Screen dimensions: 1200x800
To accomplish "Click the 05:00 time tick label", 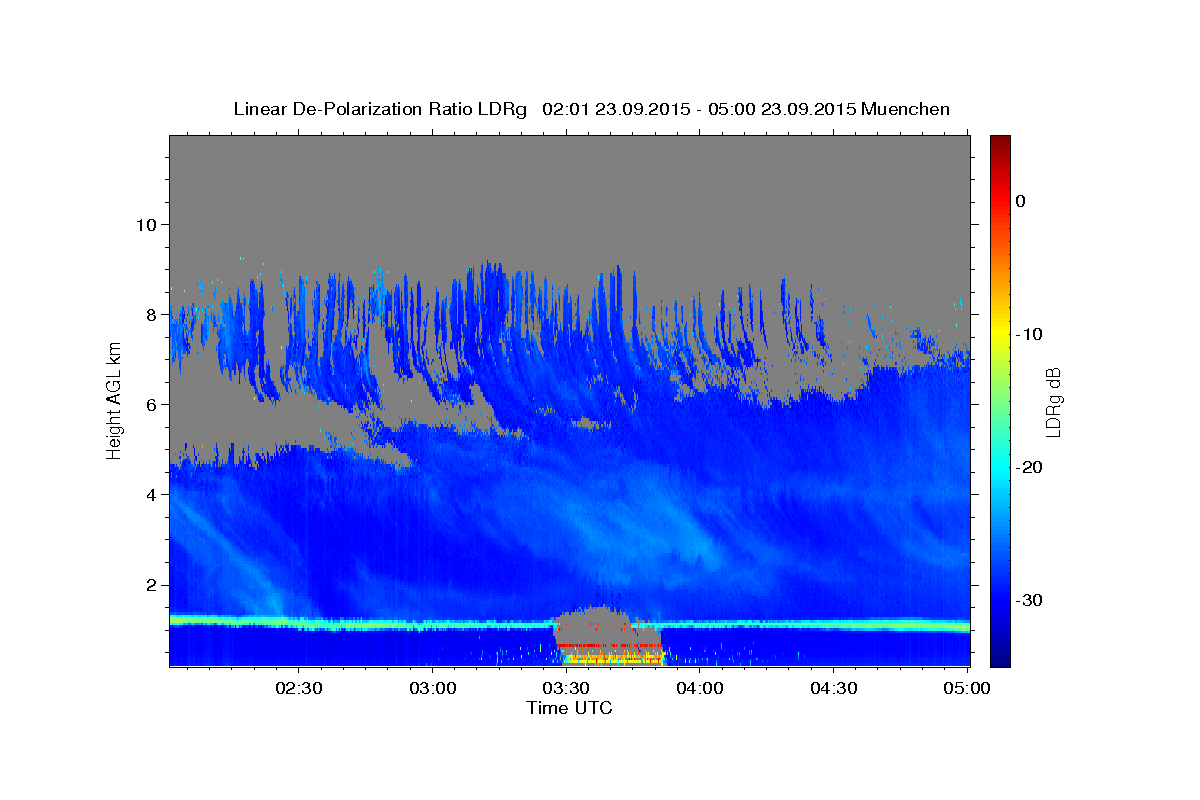I will tap(967, 688).
